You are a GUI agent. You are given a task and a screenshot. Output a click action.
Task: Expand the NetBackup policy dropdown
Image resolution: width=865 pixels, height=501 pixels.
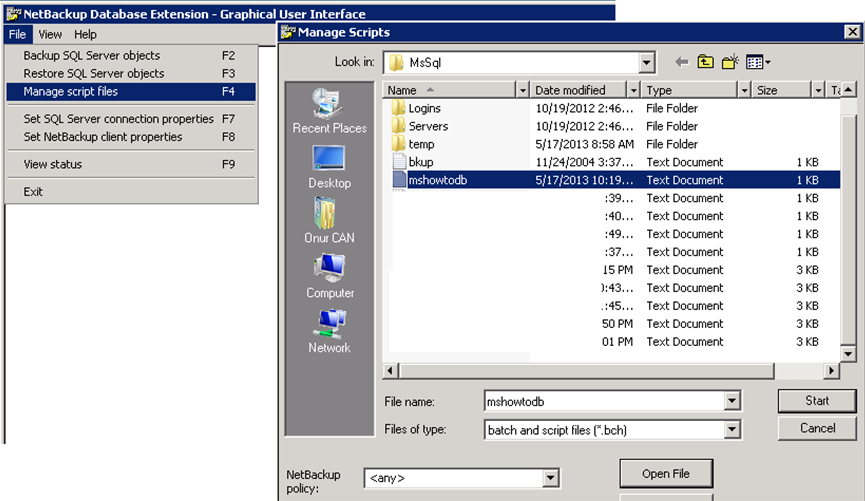[550, 478]
